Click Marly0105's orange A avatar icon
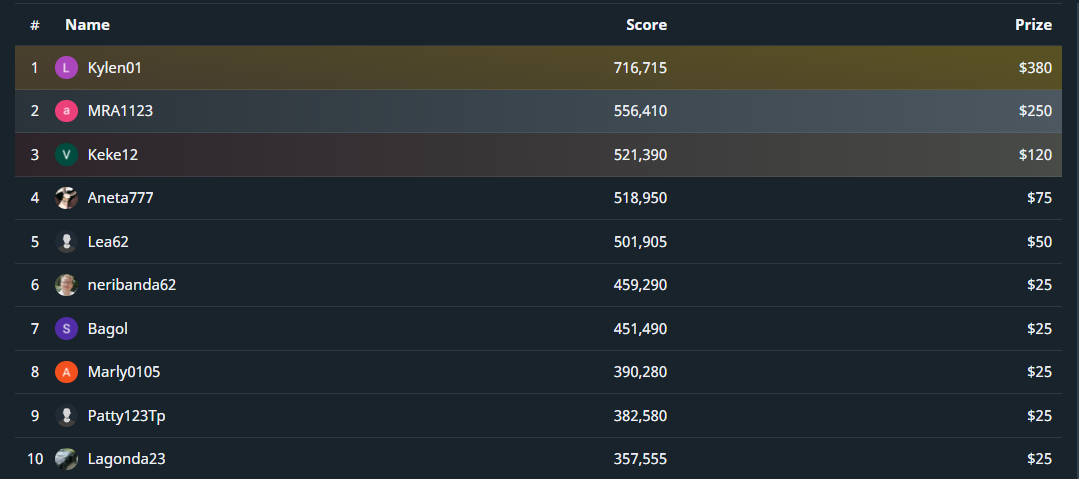 (66, 372)
